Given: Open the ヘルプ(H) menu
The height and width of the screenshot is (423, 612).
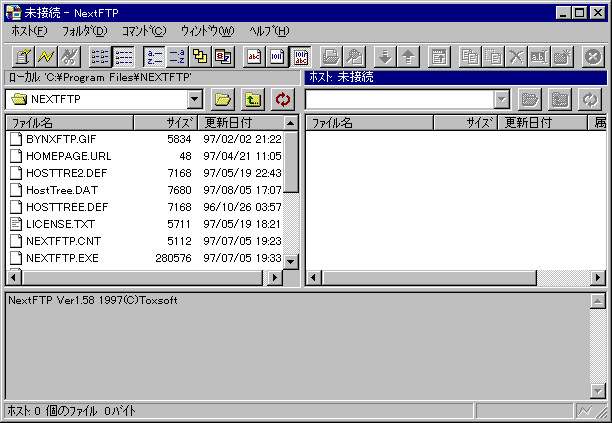Looking at the screenshot, I should 269,31.
